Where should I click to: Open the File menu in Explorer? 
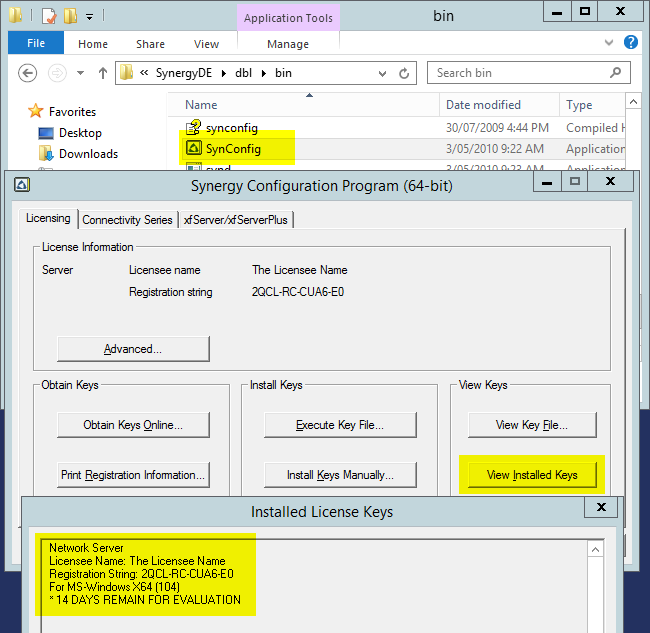pos(36,43)
